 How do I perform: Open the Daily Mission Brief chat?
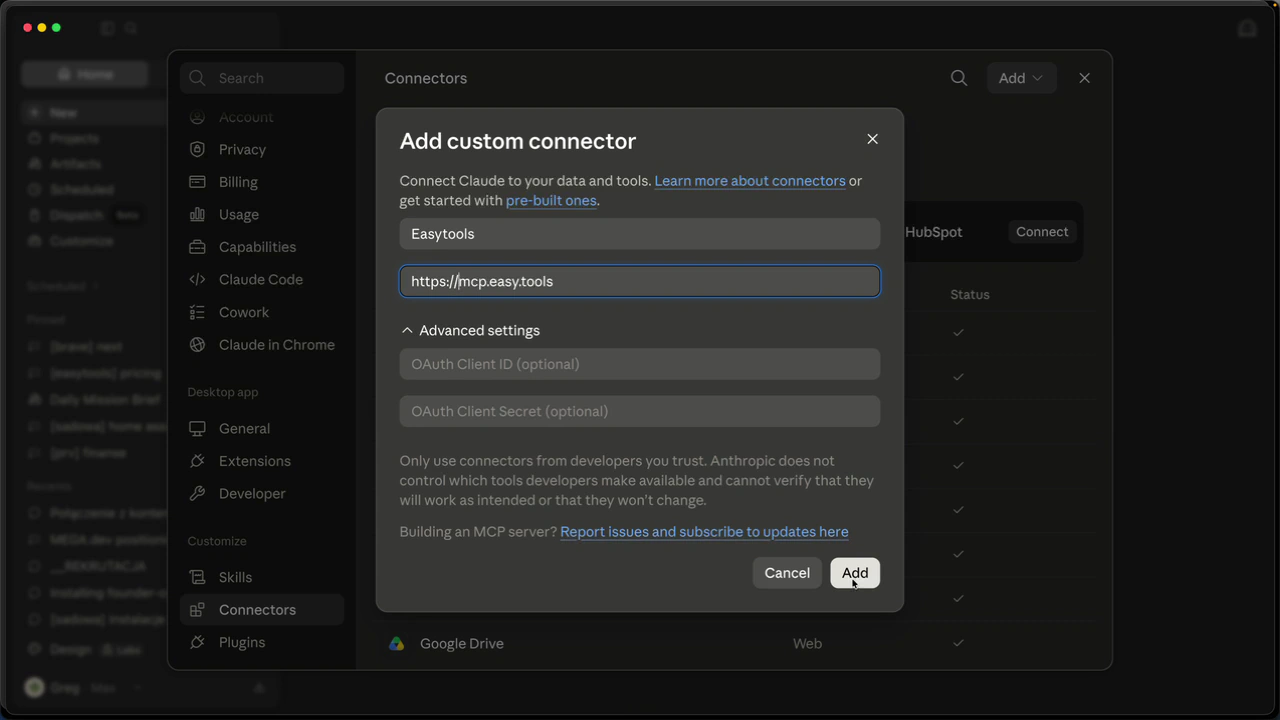[104, 400]
